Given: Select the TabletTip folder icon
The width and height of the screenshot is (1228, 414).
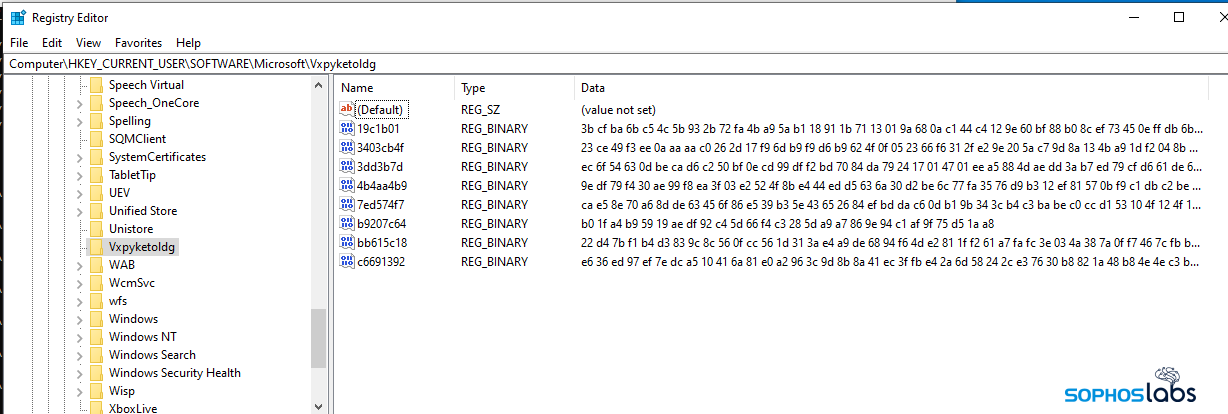Looking at the screenshot, I should (96, 175).
